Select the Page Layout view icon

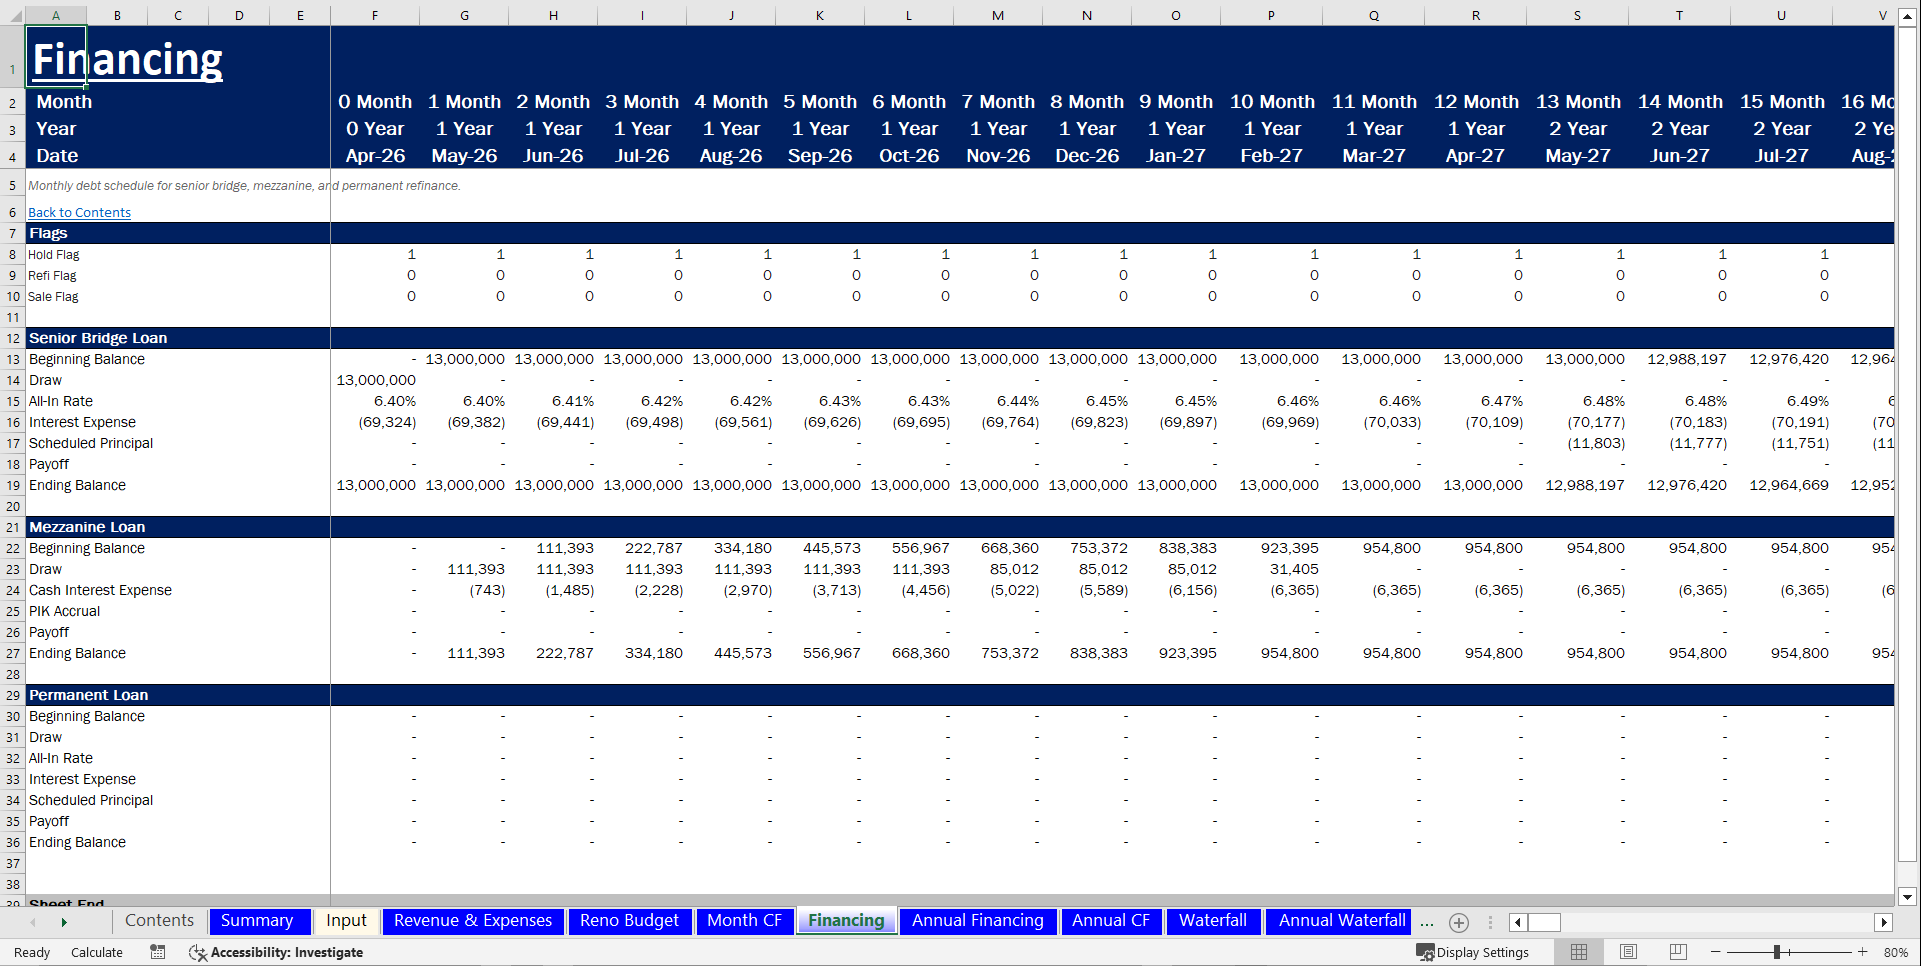tap(1628, 952)
